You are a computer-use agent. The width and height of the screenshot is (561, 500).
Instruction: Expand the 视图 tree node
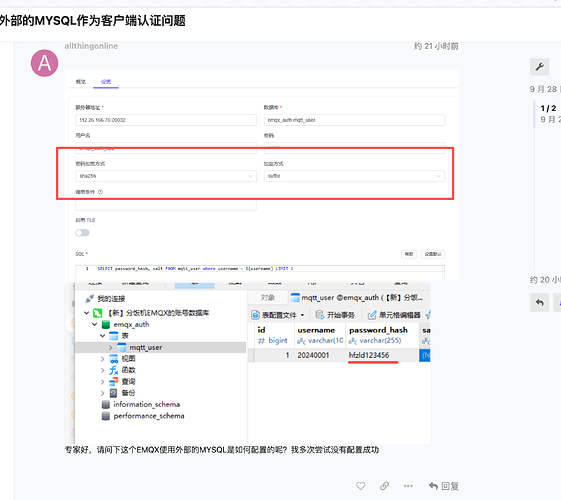103,359
